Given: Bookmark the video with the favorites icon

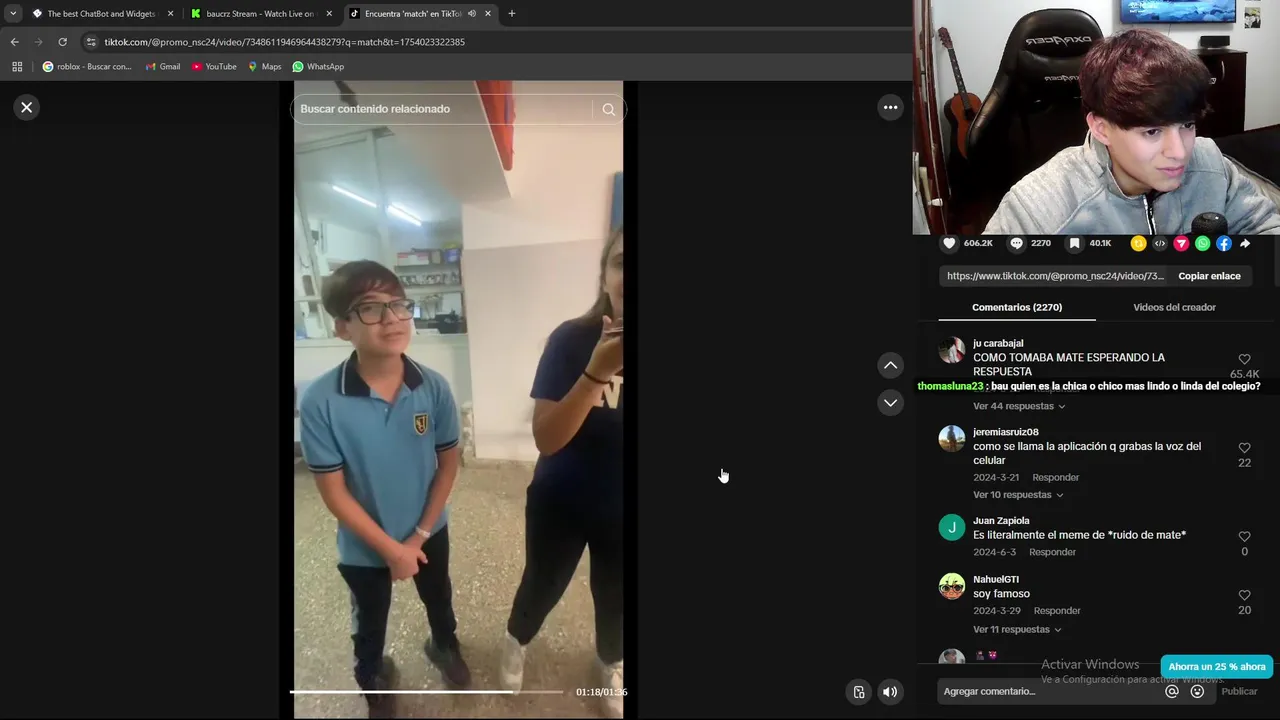Looking at the screenshot, I should pyautogui.click(x=1074, y=243).
